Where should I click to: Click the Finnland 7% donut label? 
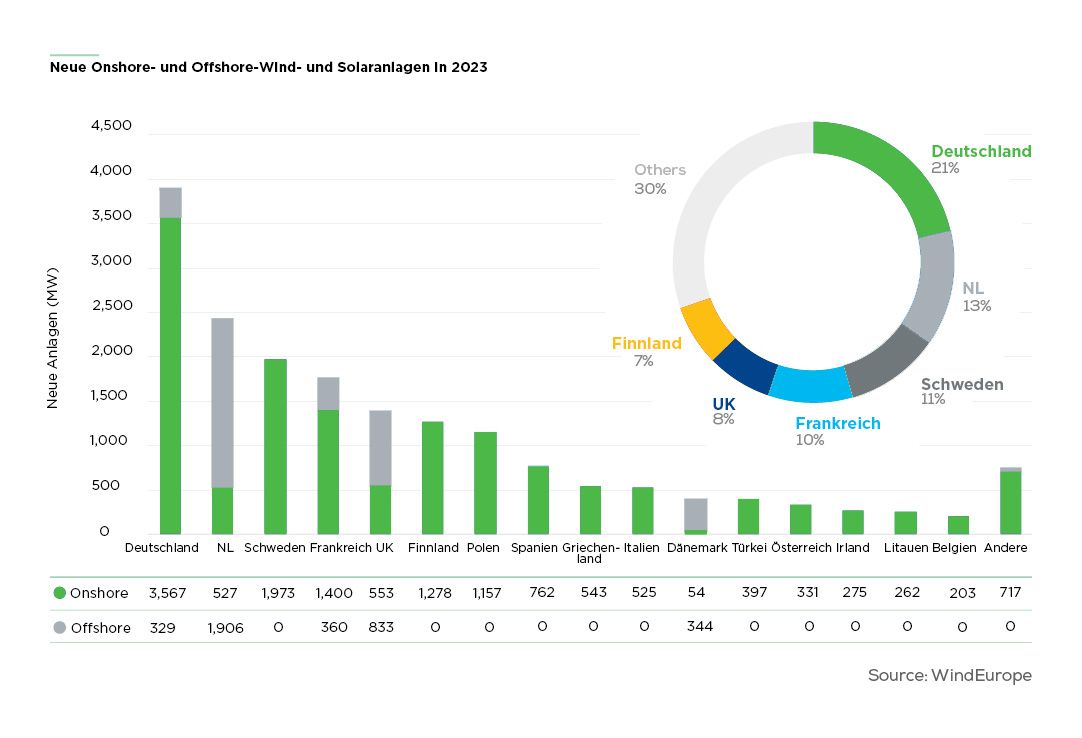(647, 351)
